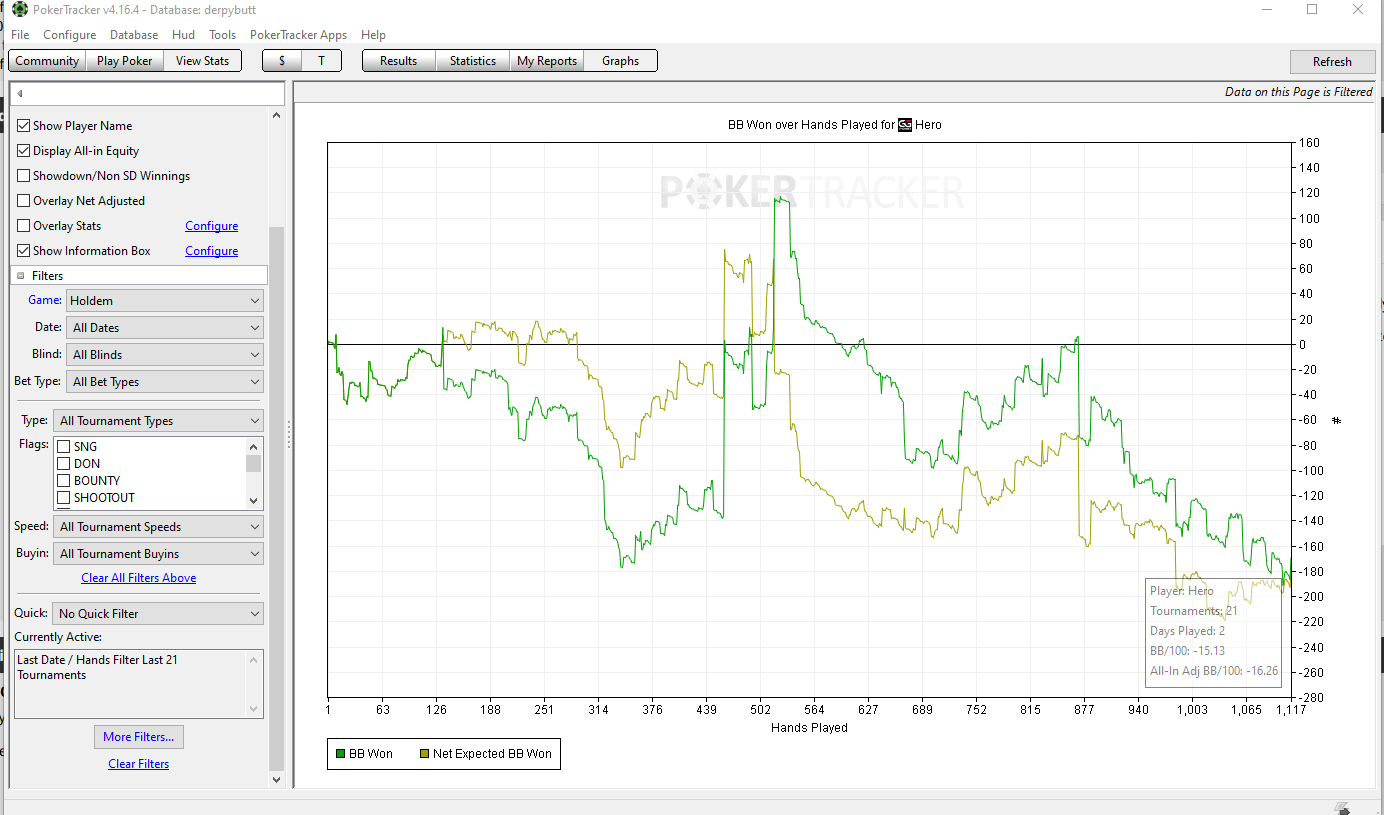Click the resize grip icon in status bar
1384x815 pixels.
[x=1342, y=808]
